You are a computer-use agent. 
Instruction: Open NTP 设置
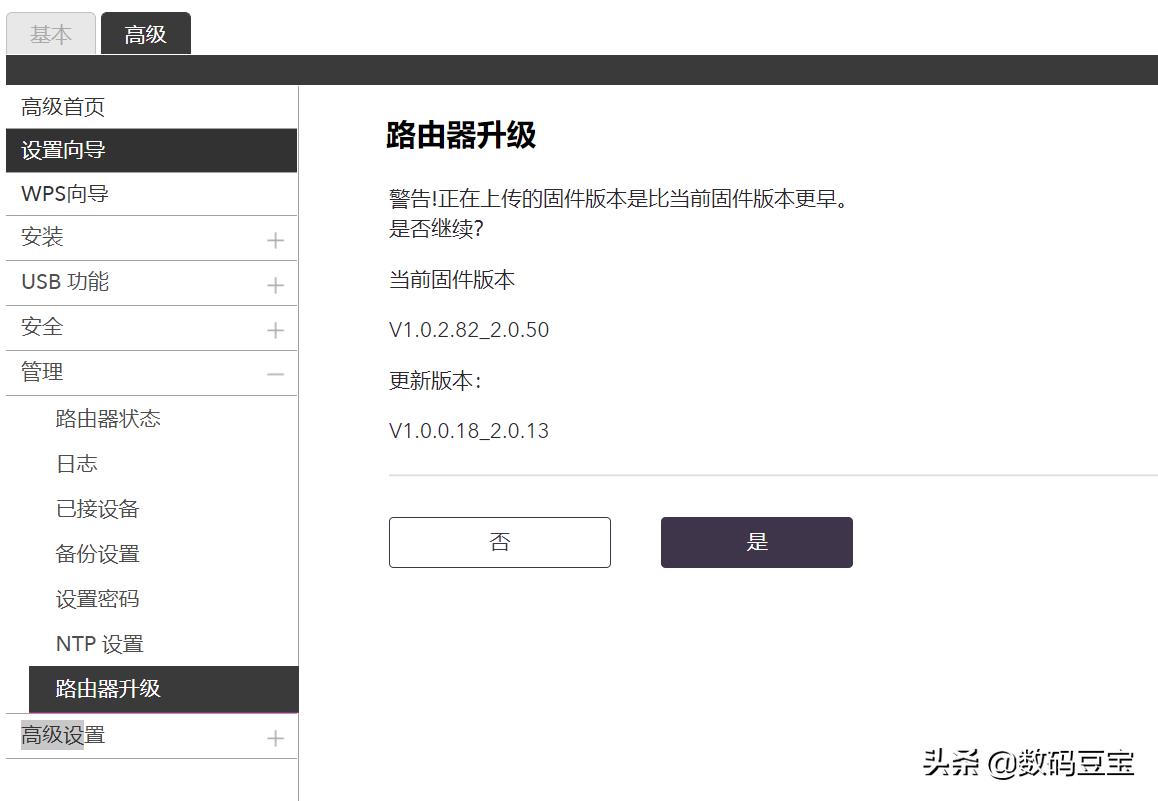98,643
